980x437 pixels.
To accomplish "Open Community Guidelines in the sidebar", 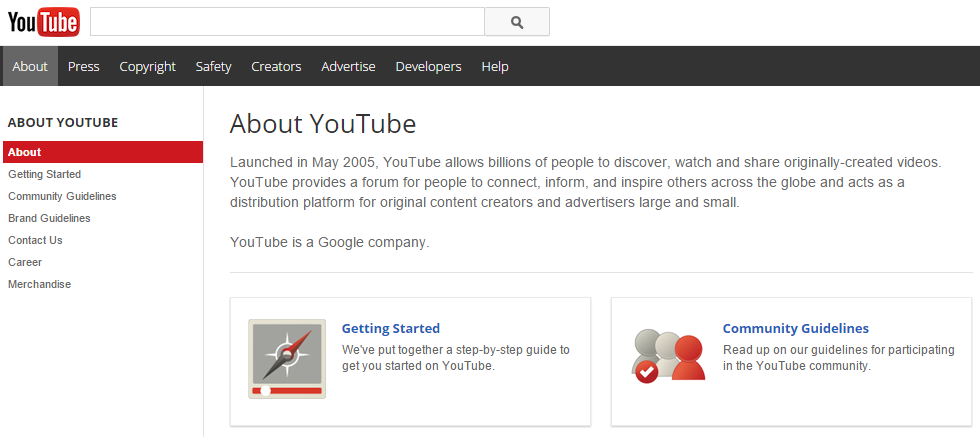I will (62, 196).
